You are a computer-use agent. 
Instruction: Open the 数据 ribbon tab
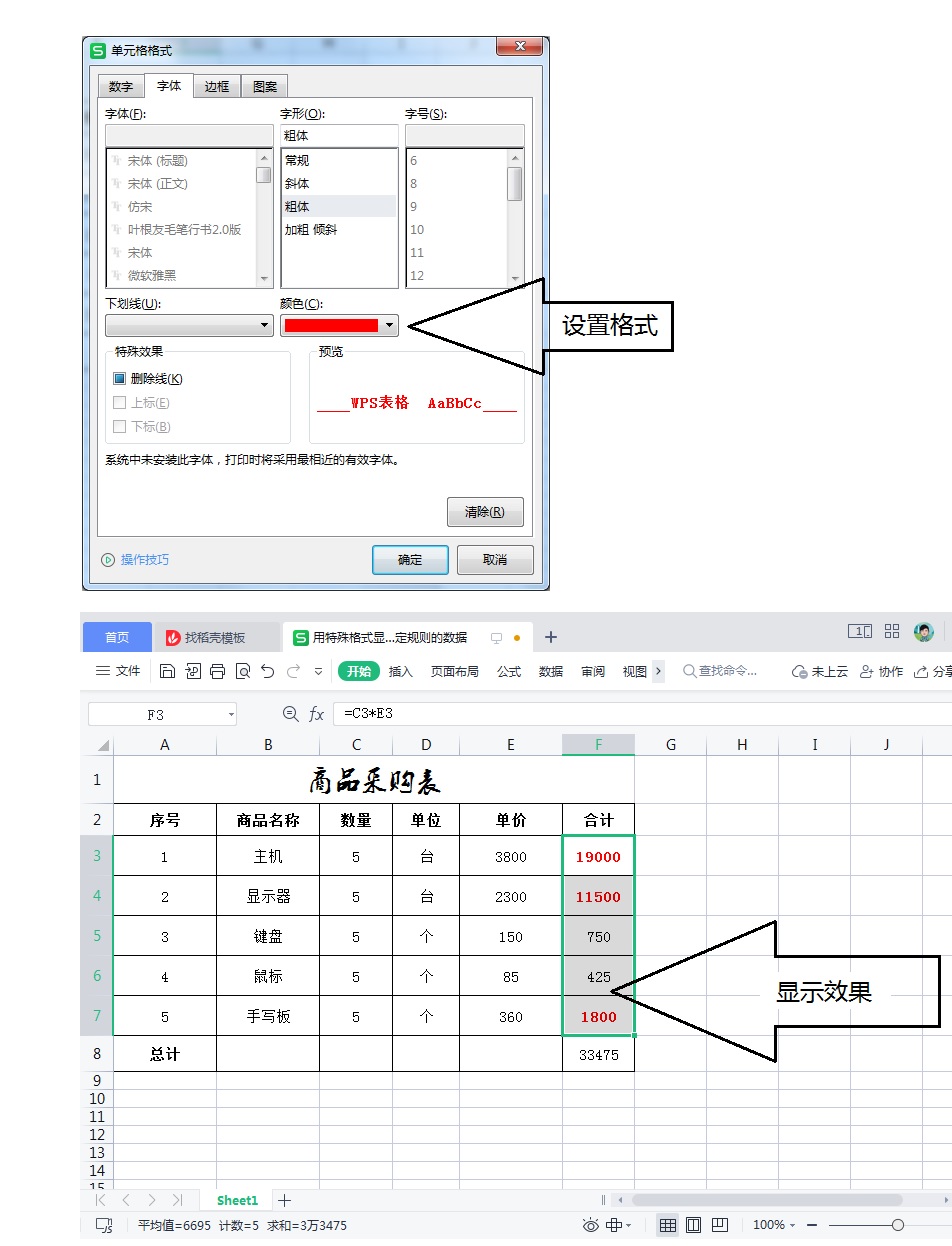coord(551,671)
